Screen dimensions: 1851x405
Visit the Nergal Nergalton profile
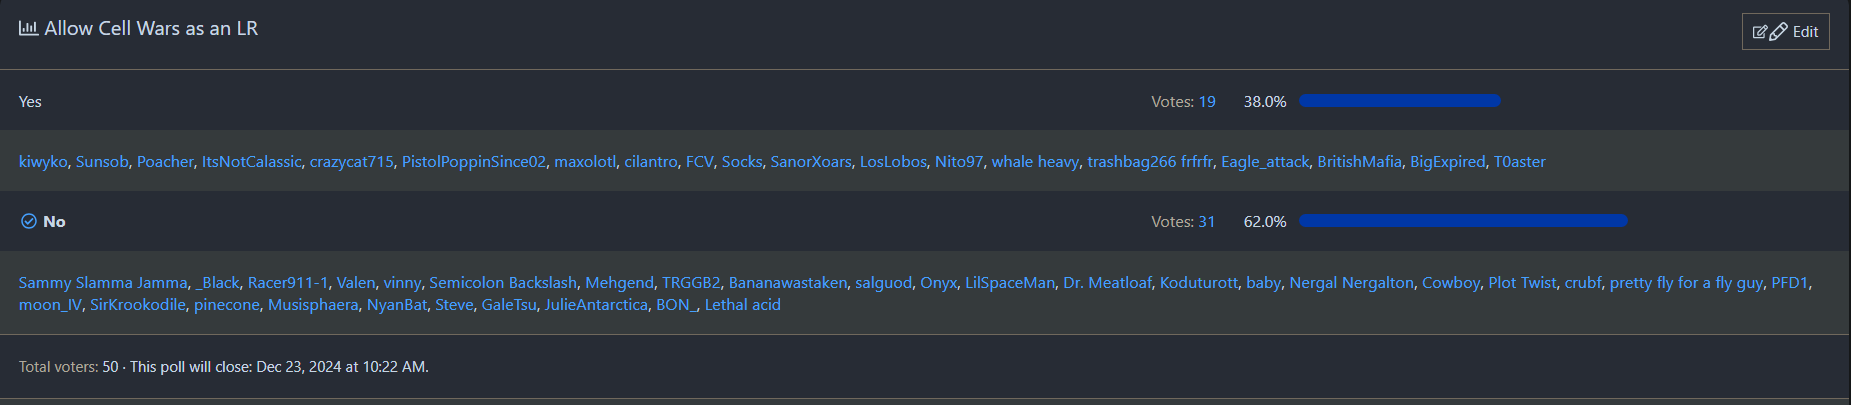coord(1351,283)
